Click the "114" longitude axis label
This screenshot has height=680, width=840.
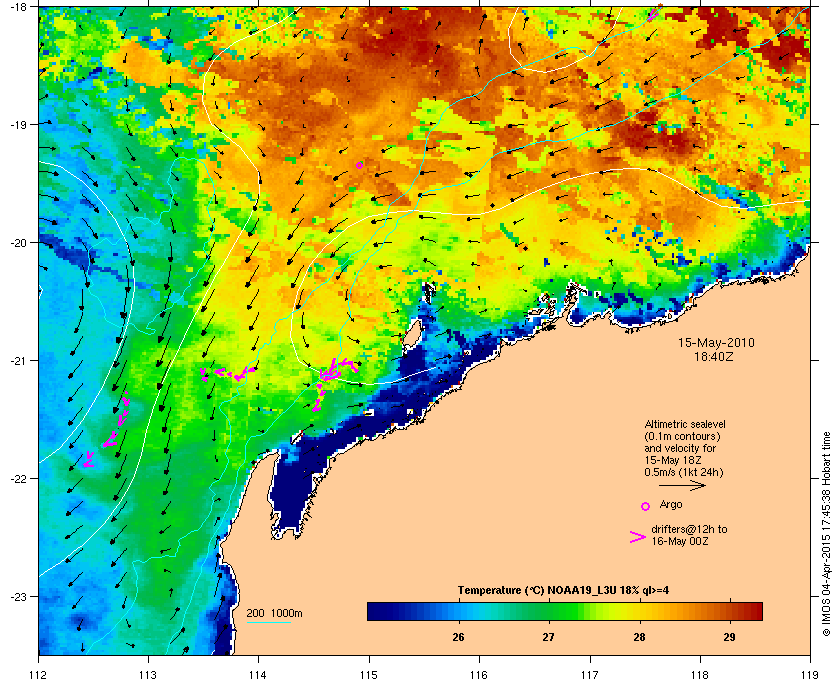click(x=258, y=674)
